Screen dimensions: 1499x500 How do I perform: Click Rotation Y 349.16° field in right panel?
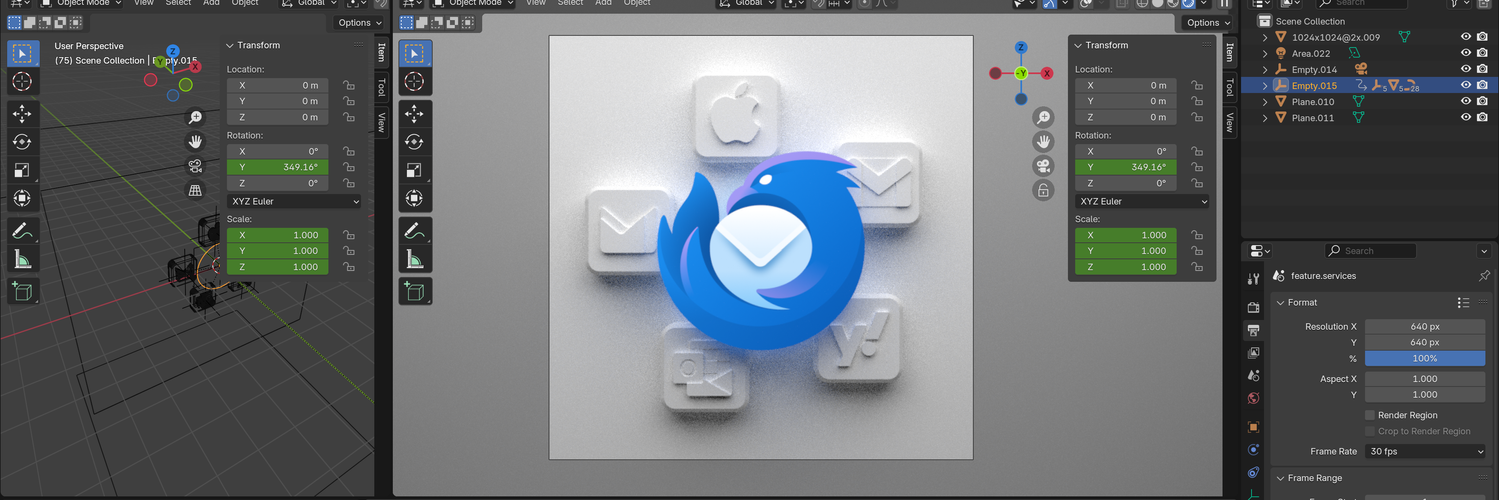tap(1126, 167)
